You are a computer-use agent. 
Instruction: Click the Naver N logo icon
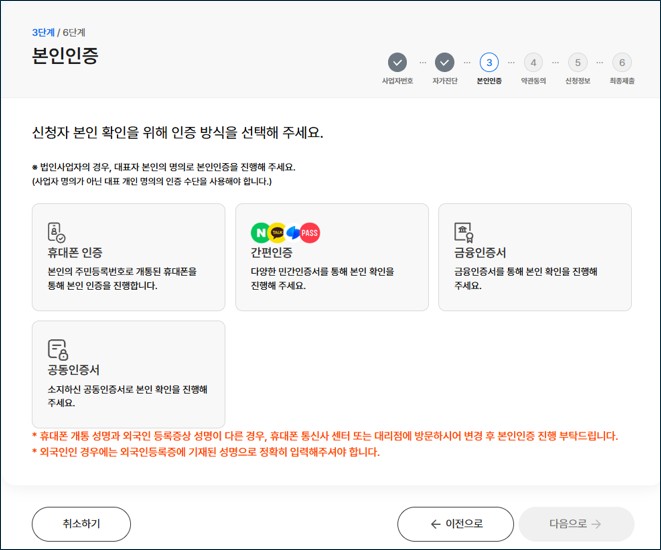[261, 233]
